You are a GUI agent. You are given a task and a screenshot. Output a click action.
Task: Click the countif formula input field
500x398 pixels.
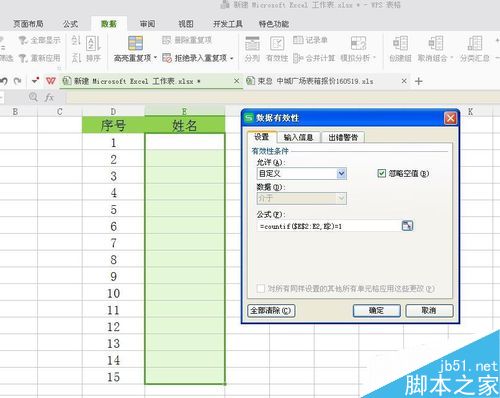pyautogui.click(x=329, y=226)
